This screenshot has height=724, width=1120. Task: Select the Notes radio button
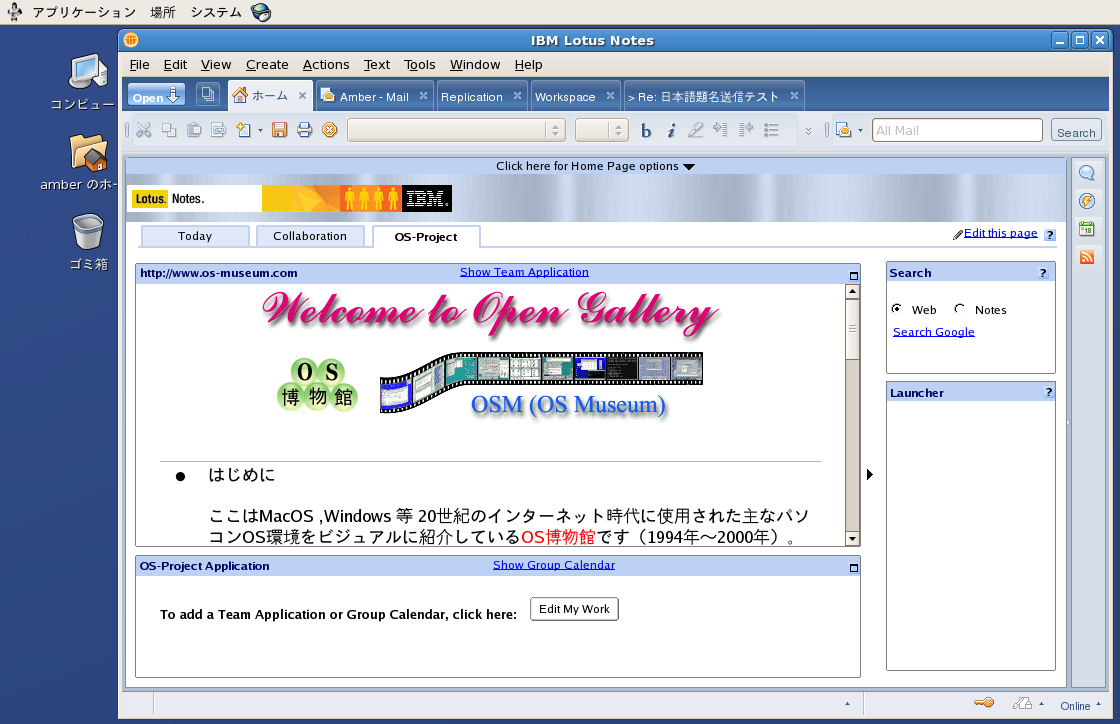[959, 308]
